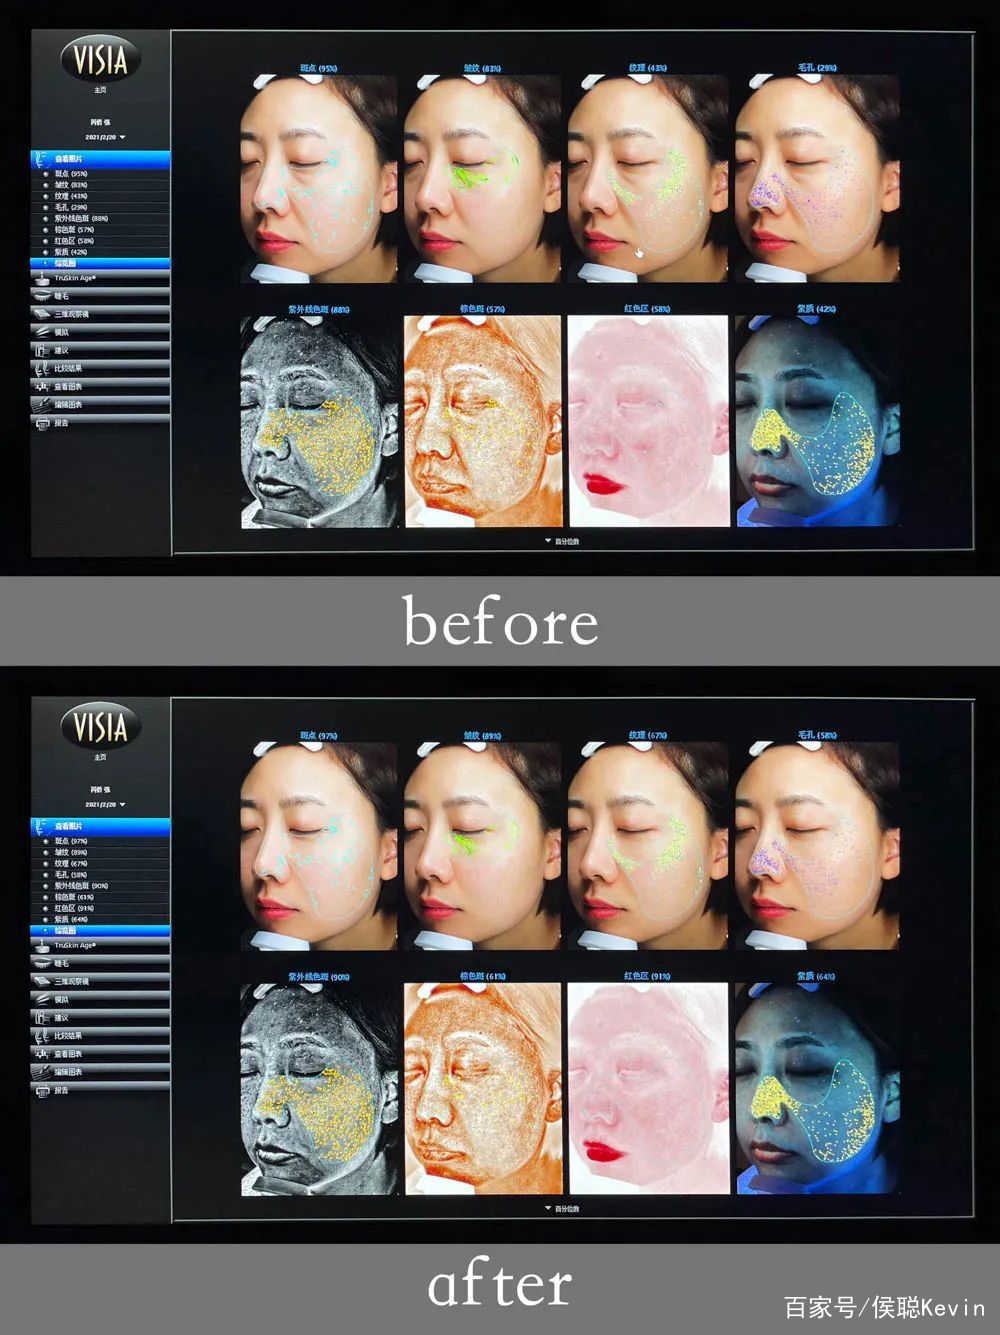Open the 毛孔 (29%) face thumbnail
Image resolution: width=1000 pixels, height=1335 pixels.
coord(817,178)
